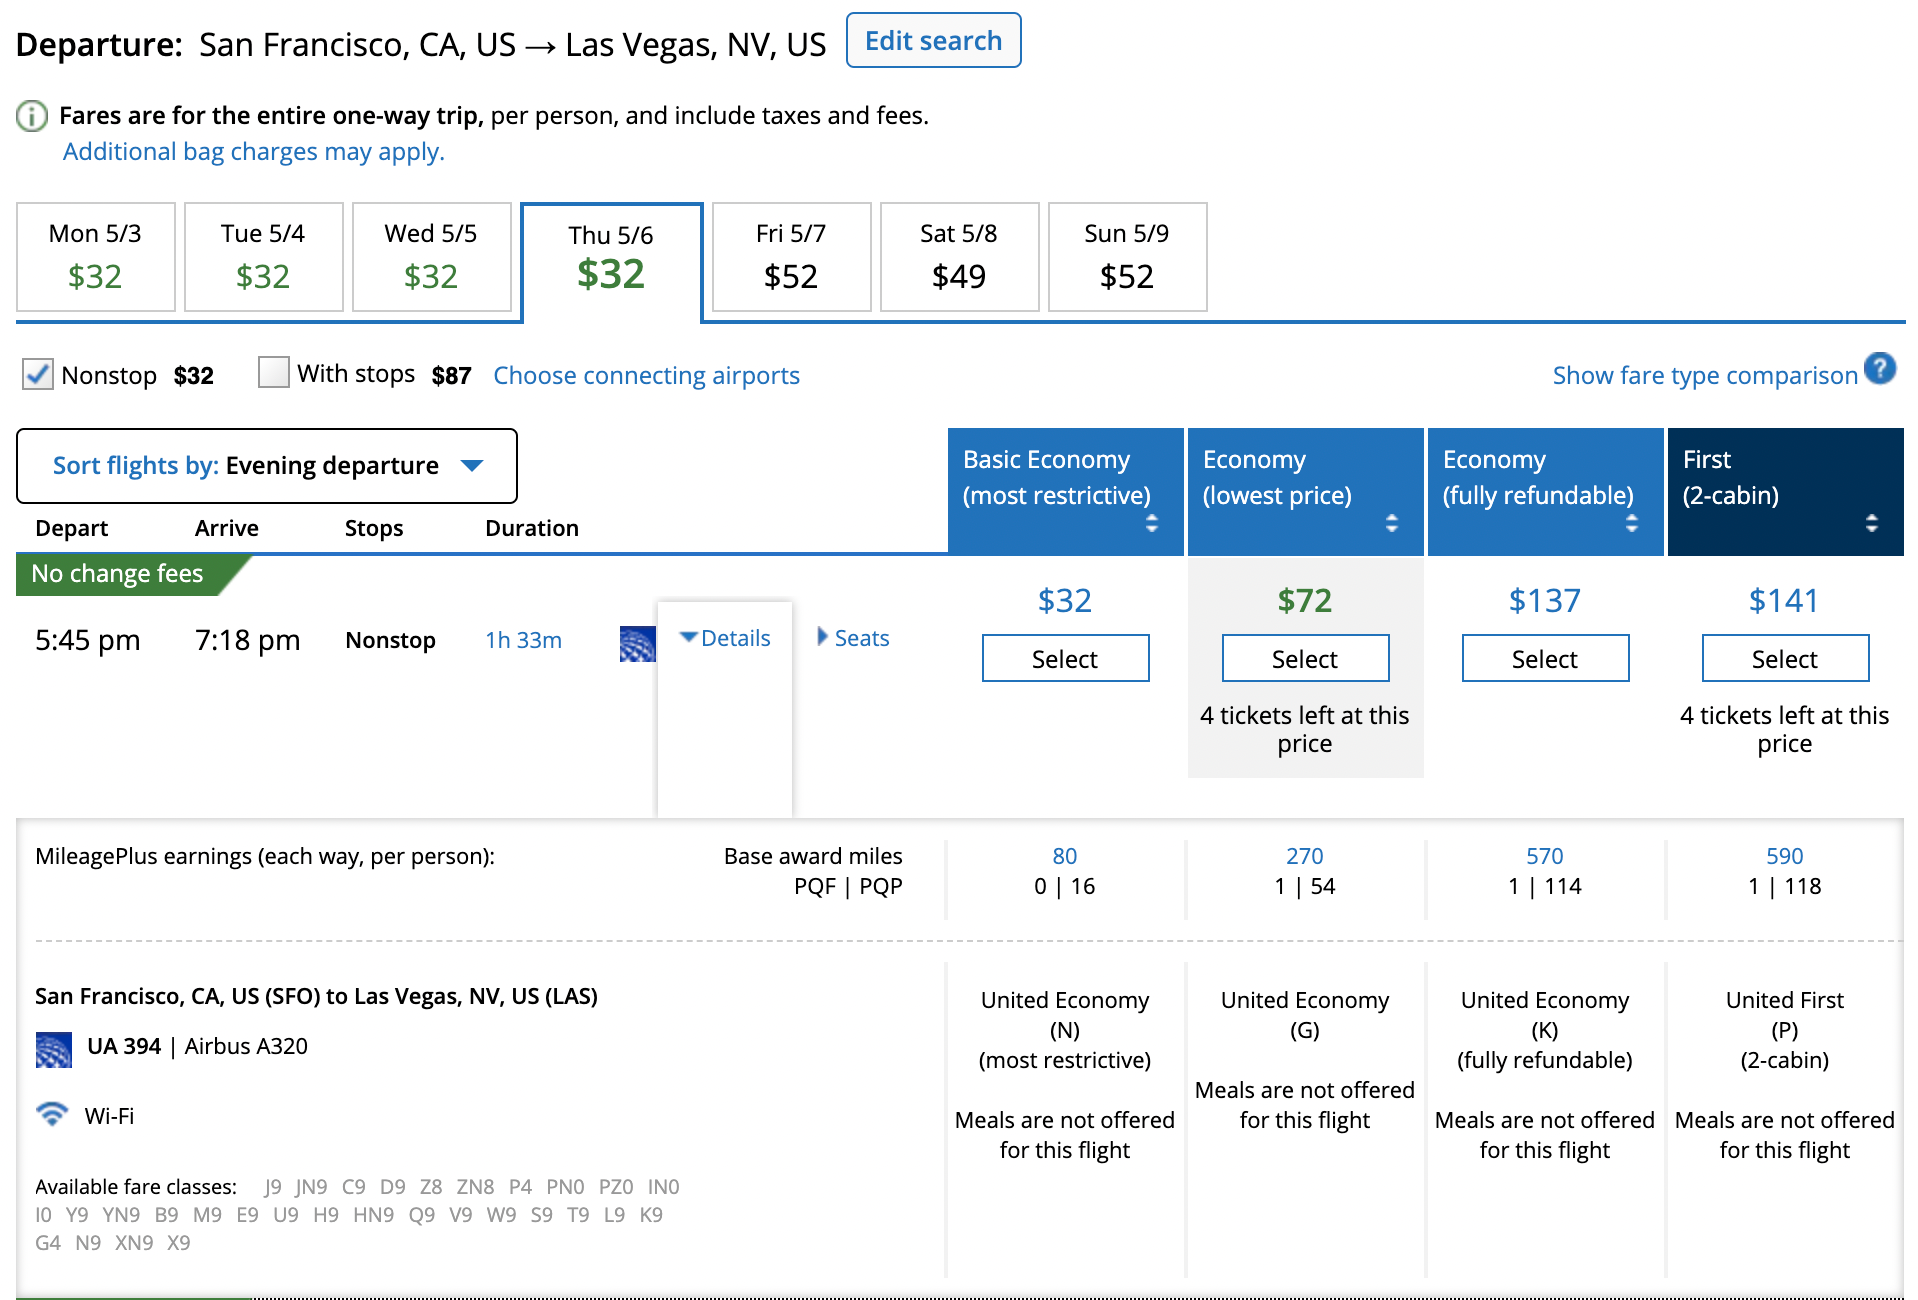Open Additional bag charges may apply link

(254, 151)
